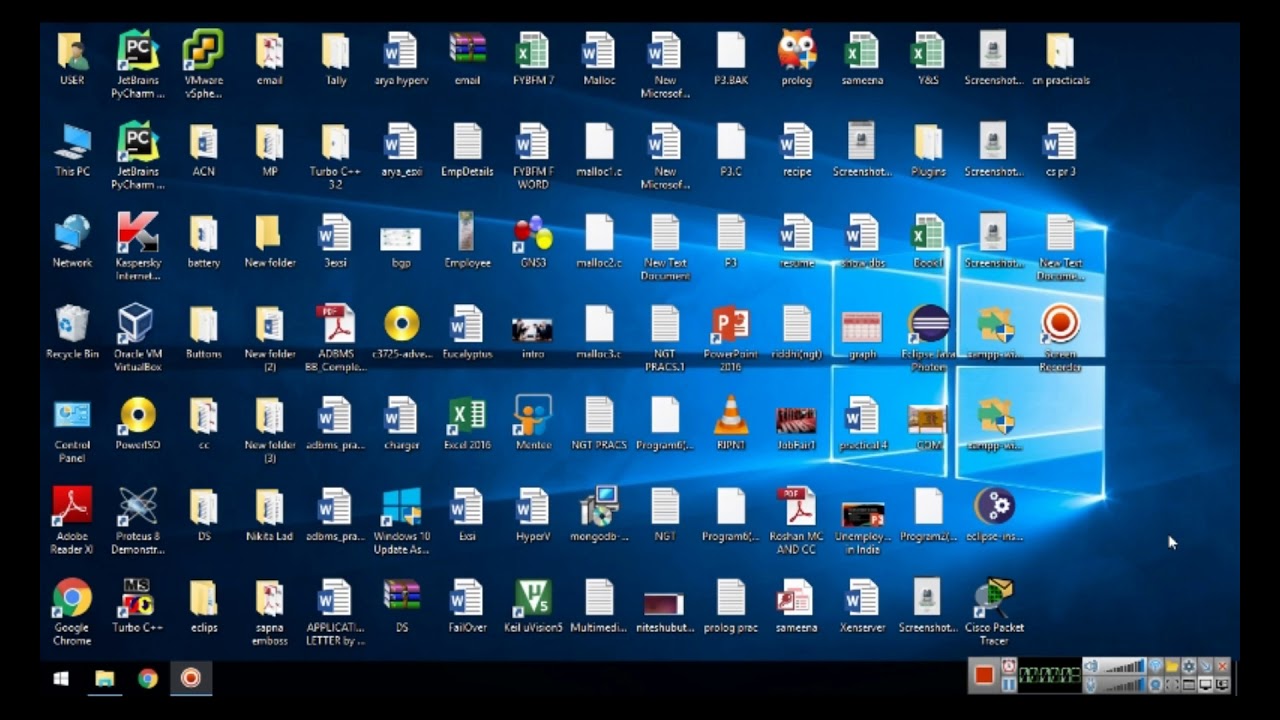Select the Screen Recorder desktop icon
The image size is (1280, 720).
click(x=1060, y=336)
